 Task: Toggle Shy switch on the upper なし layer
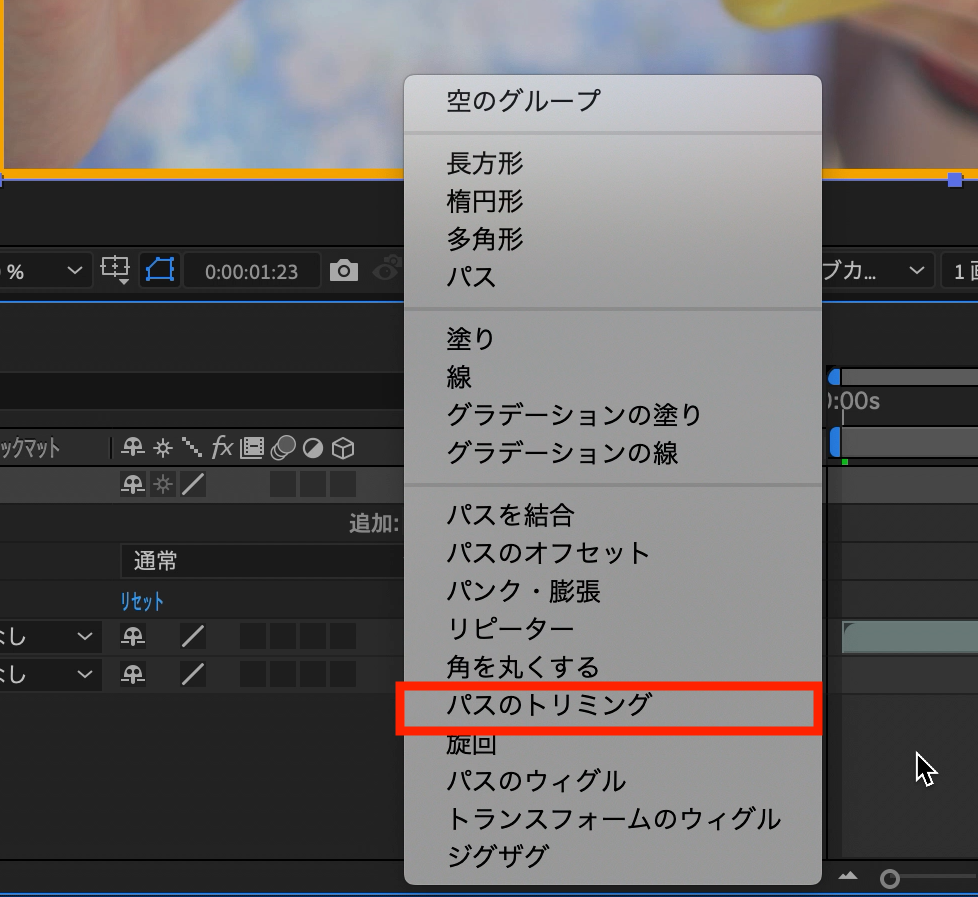click(x=133, y=637)
